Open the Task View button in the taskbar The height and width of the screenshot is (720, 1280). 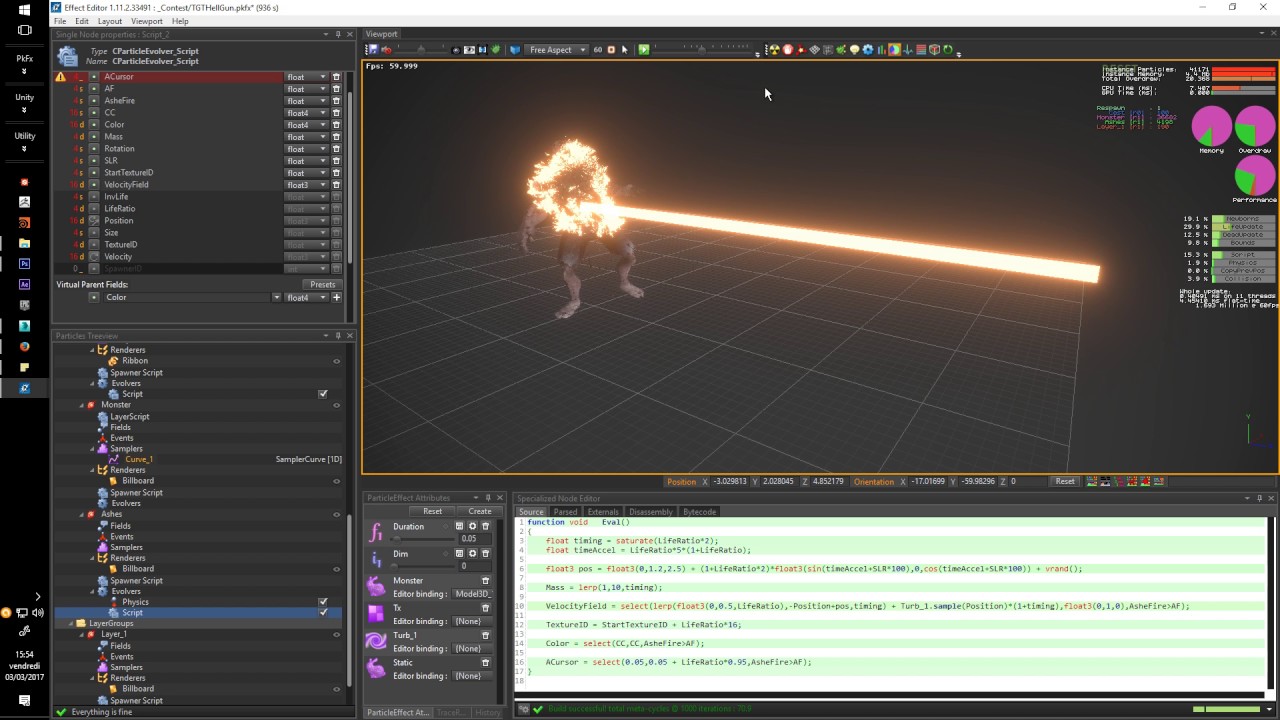pyautogui.click(x=24, y=30)
